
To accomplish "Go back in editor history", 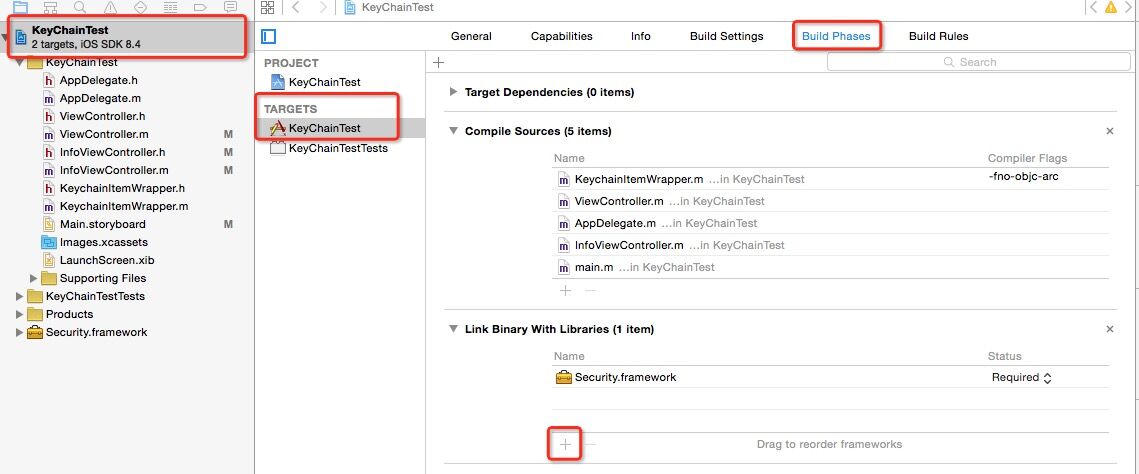I will pos(295,7).
